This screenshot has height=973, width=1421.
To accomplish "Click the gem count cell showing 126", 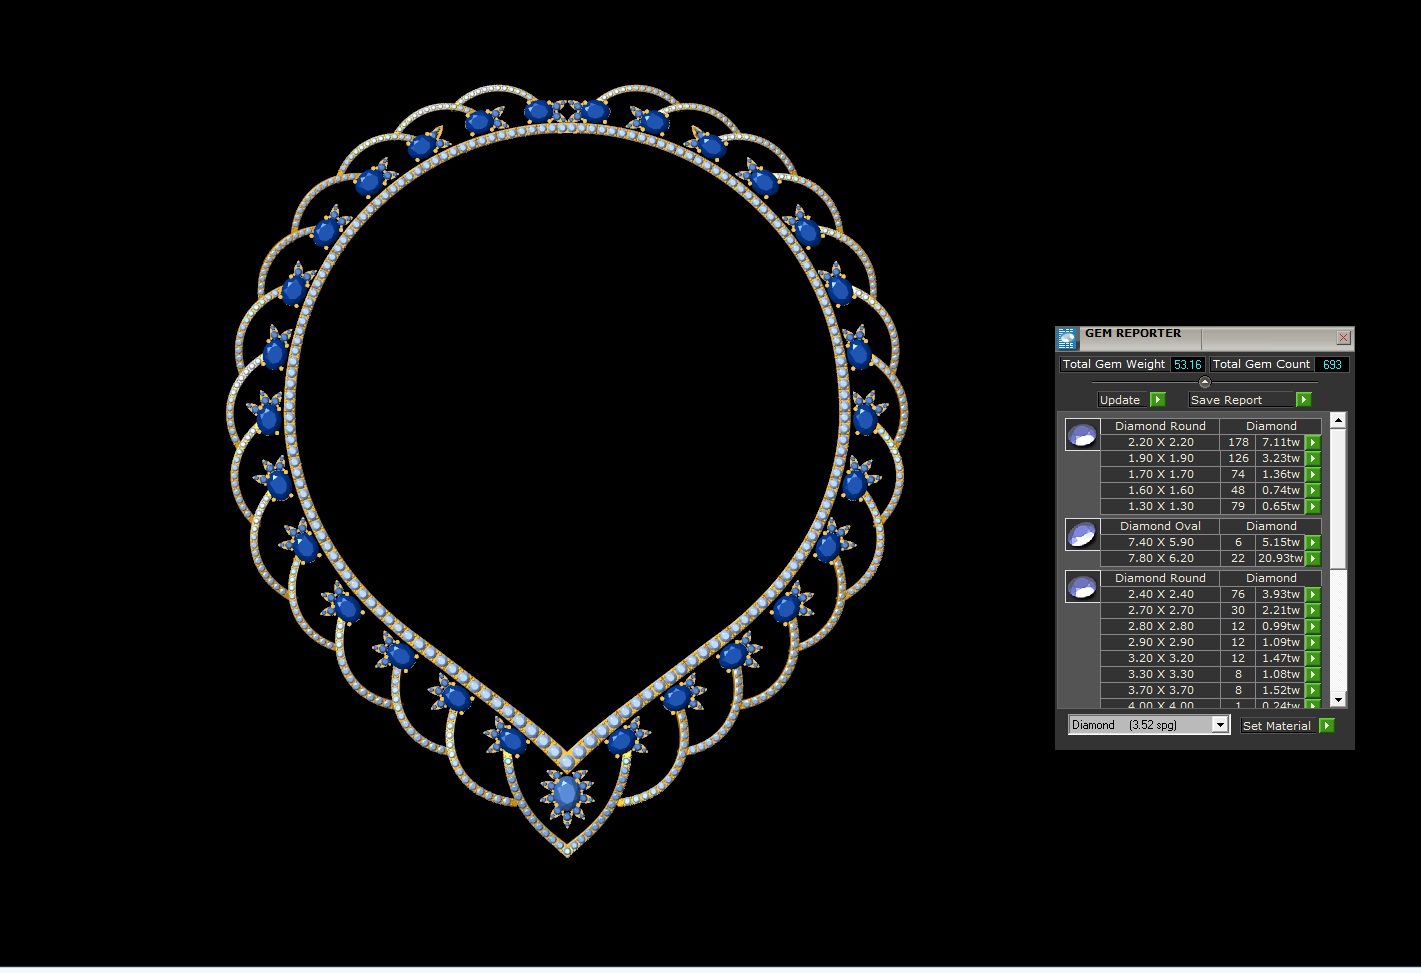I will (x=1238, y=458).
